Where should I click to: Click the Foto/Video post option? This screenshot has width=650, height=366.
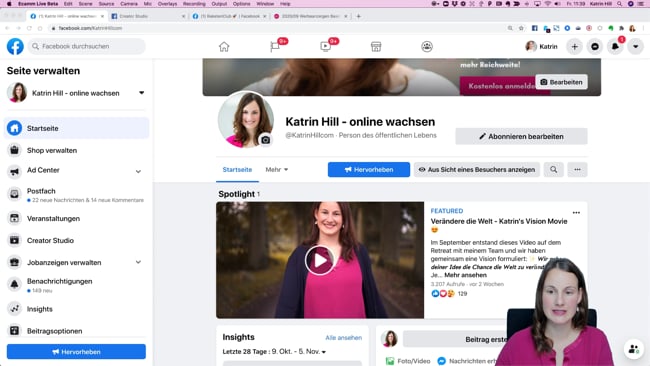tap(408, 361)
